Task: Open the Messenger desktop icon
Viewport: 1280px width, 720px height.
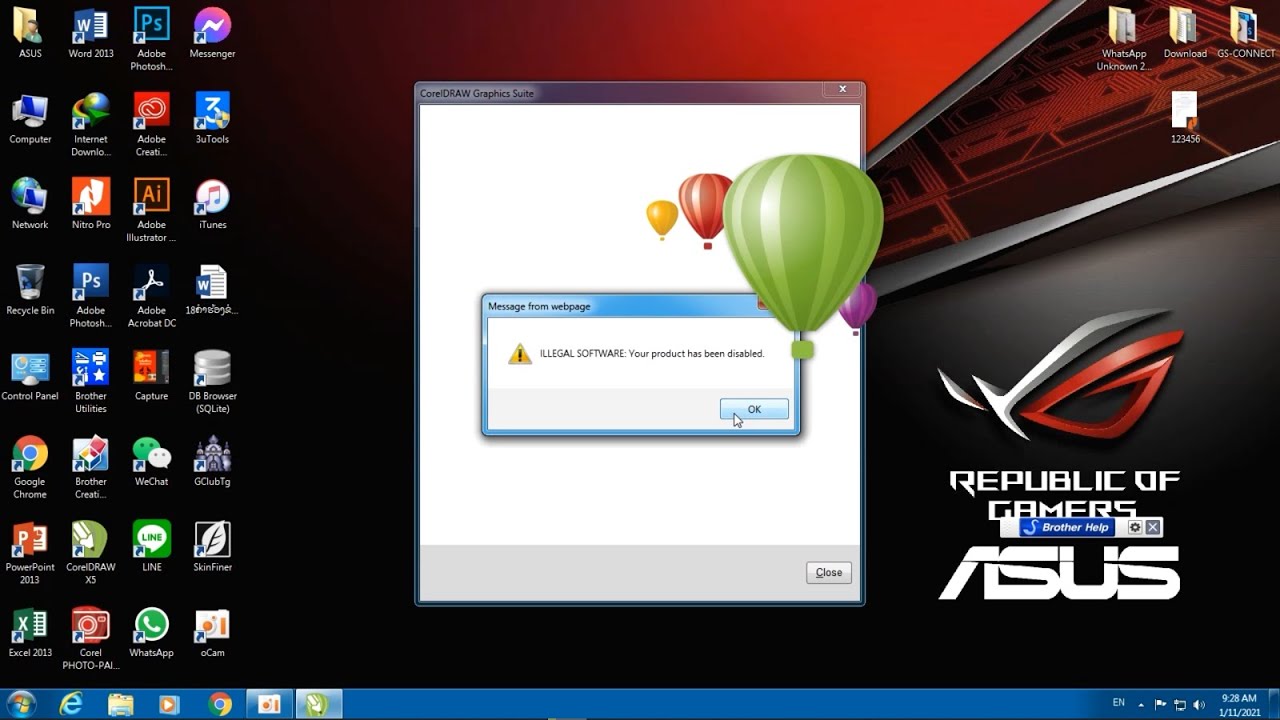Action: 212,33
